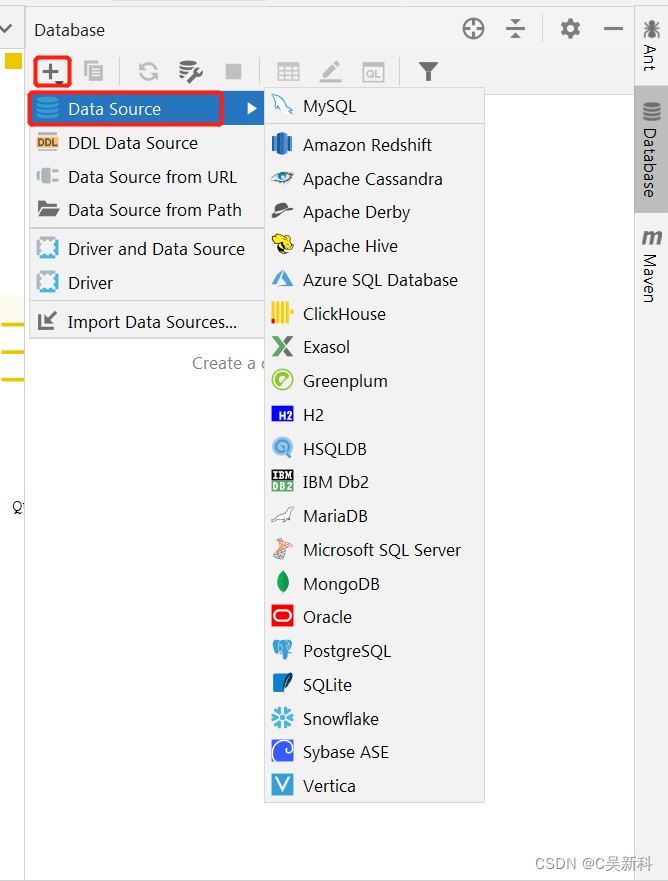Click the Edit Source pencil icon
The height and width of the screenshot is (881, 668).
coord(330,72)
